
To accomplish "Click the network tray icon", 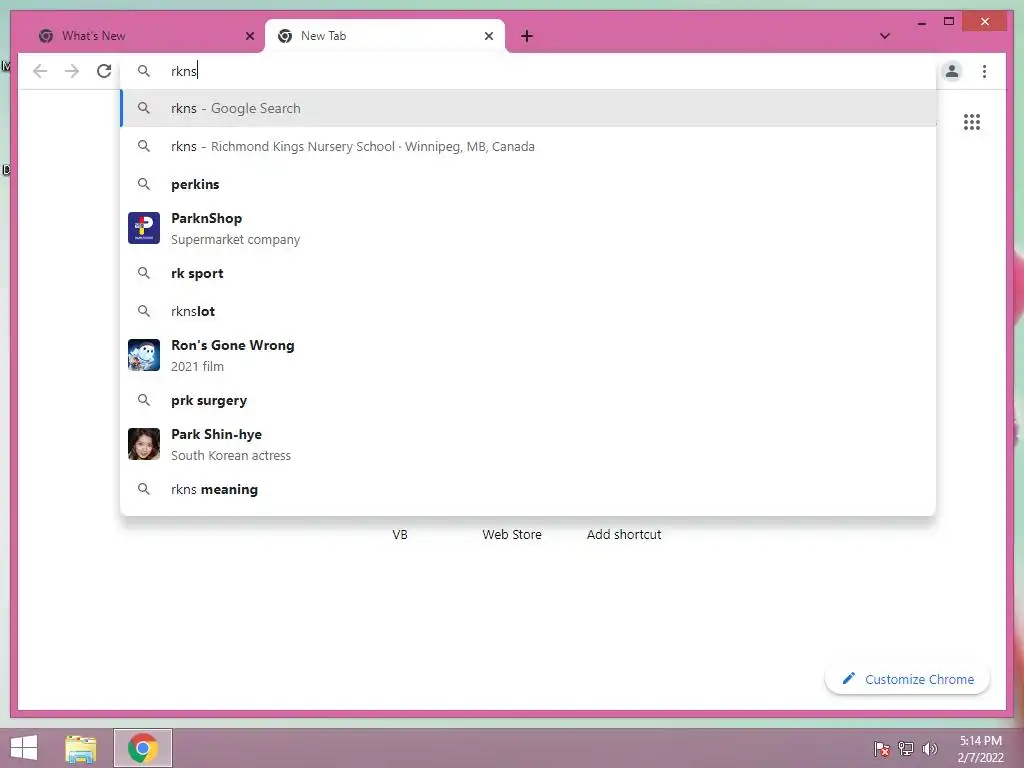I will [x=906, y=749].
